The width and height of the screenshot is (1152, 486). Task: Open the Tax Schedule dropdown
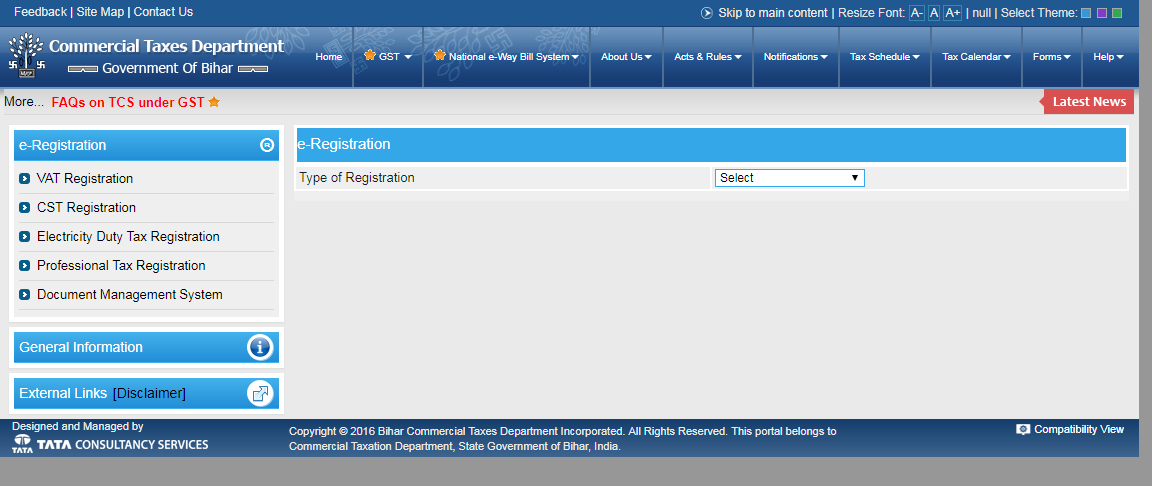pos(885,57)
